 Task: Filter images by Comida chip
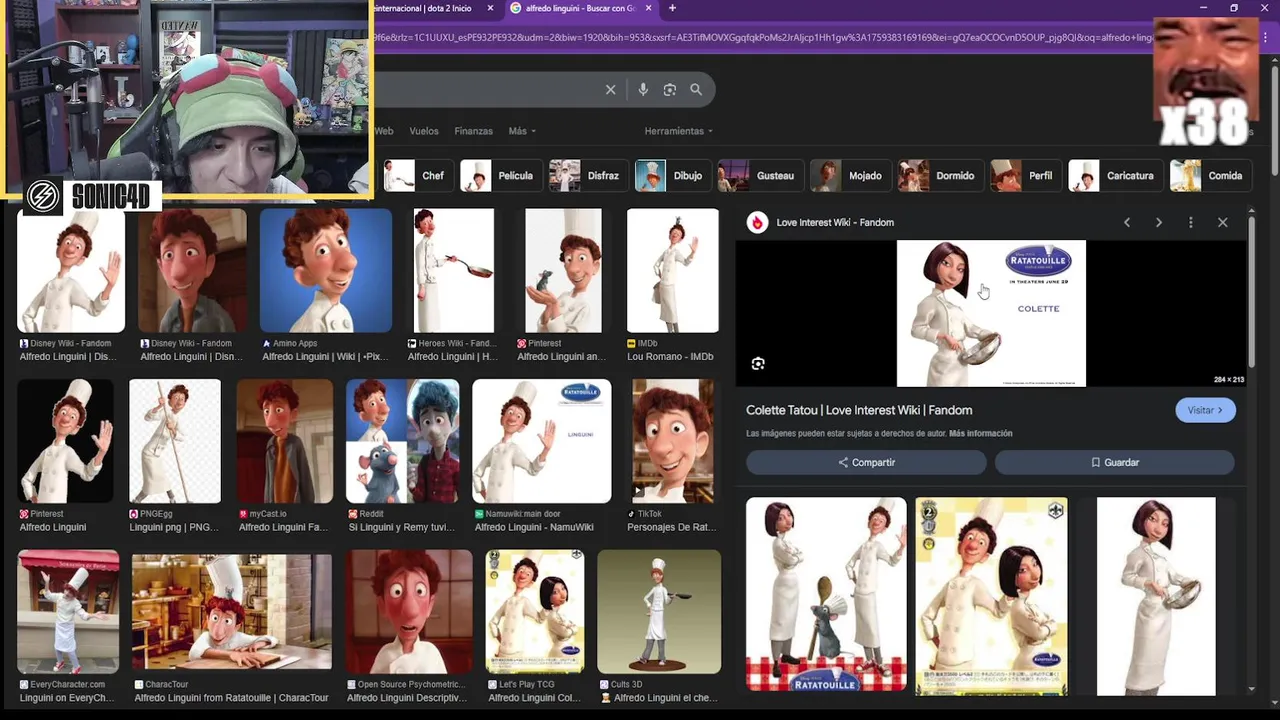coord(1211,176)
